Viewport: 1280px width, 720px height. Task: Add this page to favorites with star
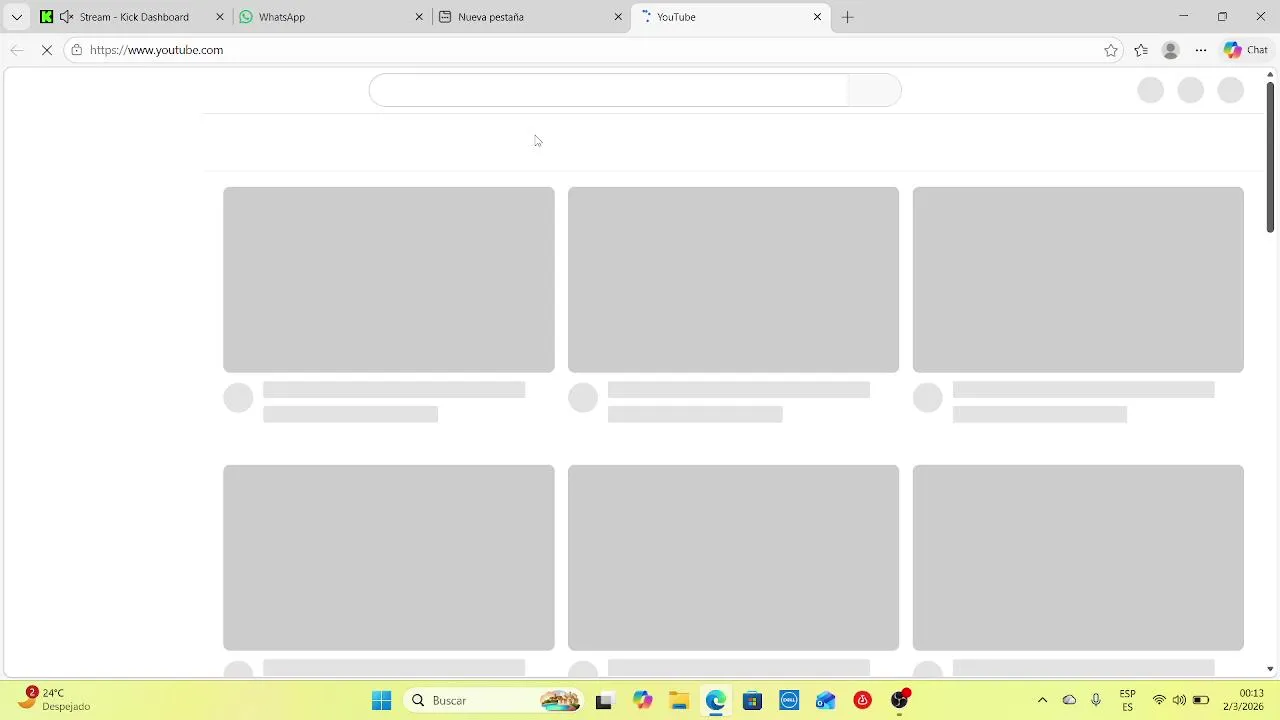[x=1111, y=50]
